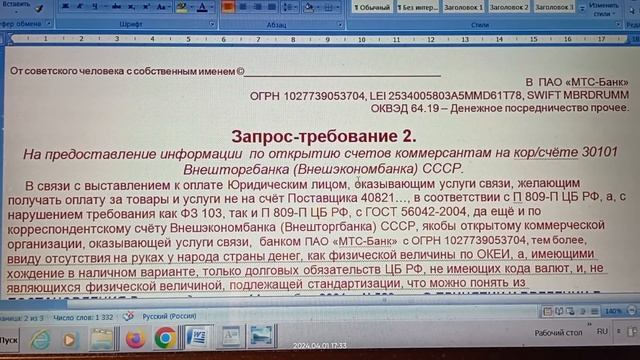The width and height of the screenshot is (640, 360).
Task: Open the picture viewer taskbar item
Action: pos(261,336)
